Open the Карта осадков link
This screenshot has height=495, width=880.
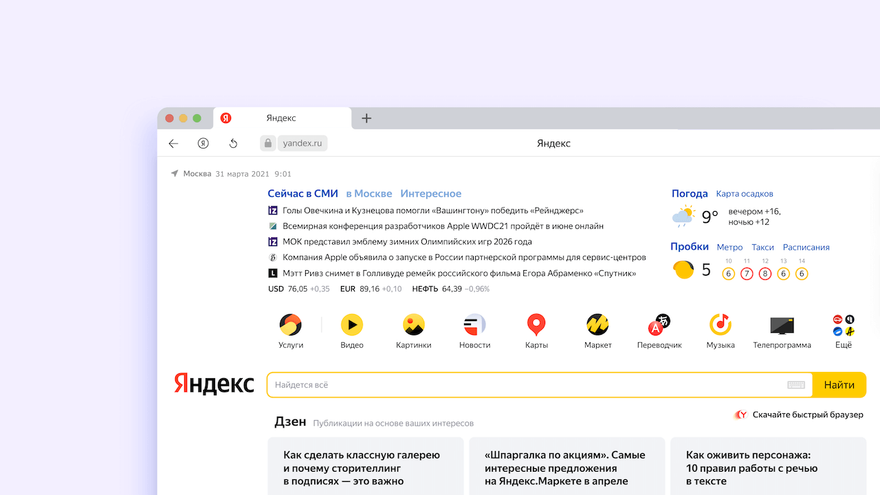[744, 194]
